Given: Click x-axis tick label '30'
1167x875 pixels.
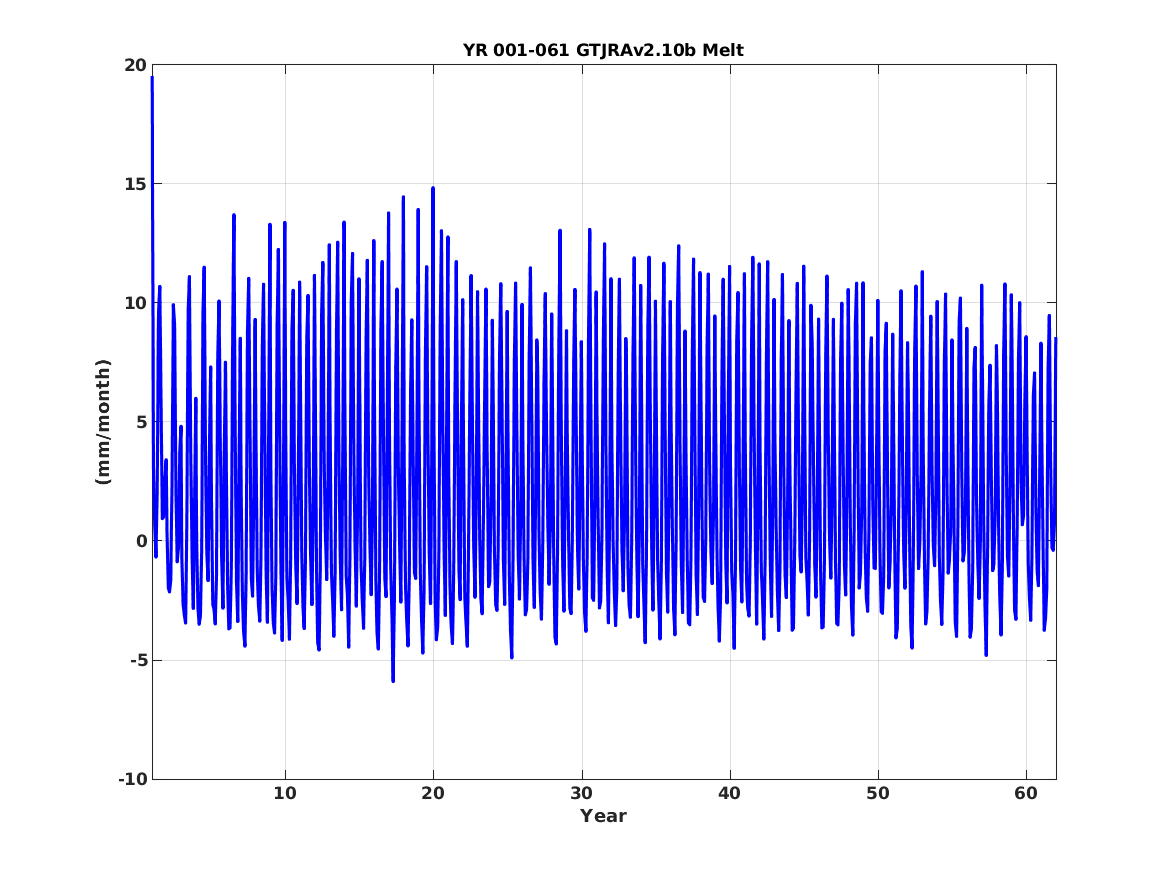Looking at the screenshot, I should [581, 793].
